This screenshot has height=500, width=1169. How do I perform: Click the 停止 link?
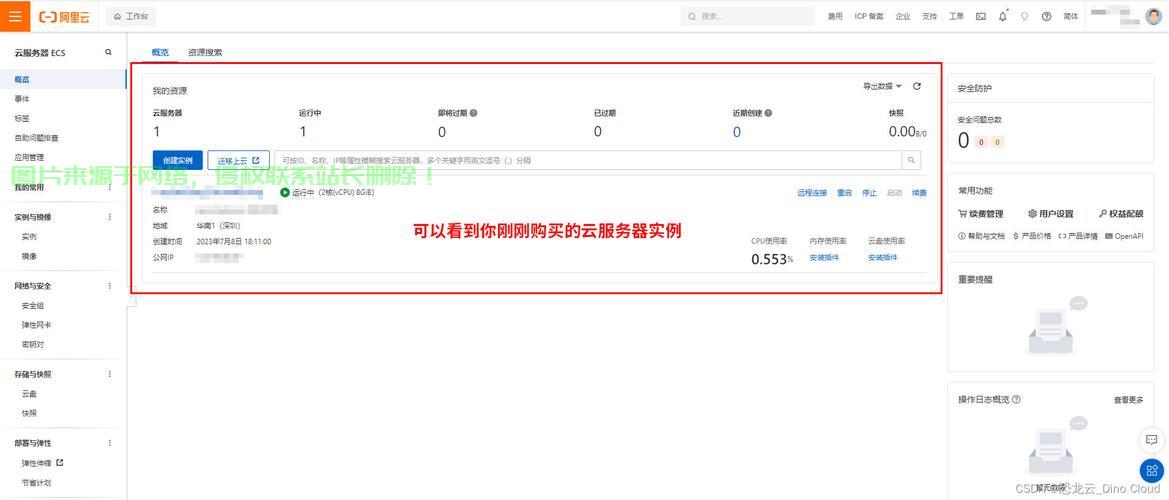point(869,193)
